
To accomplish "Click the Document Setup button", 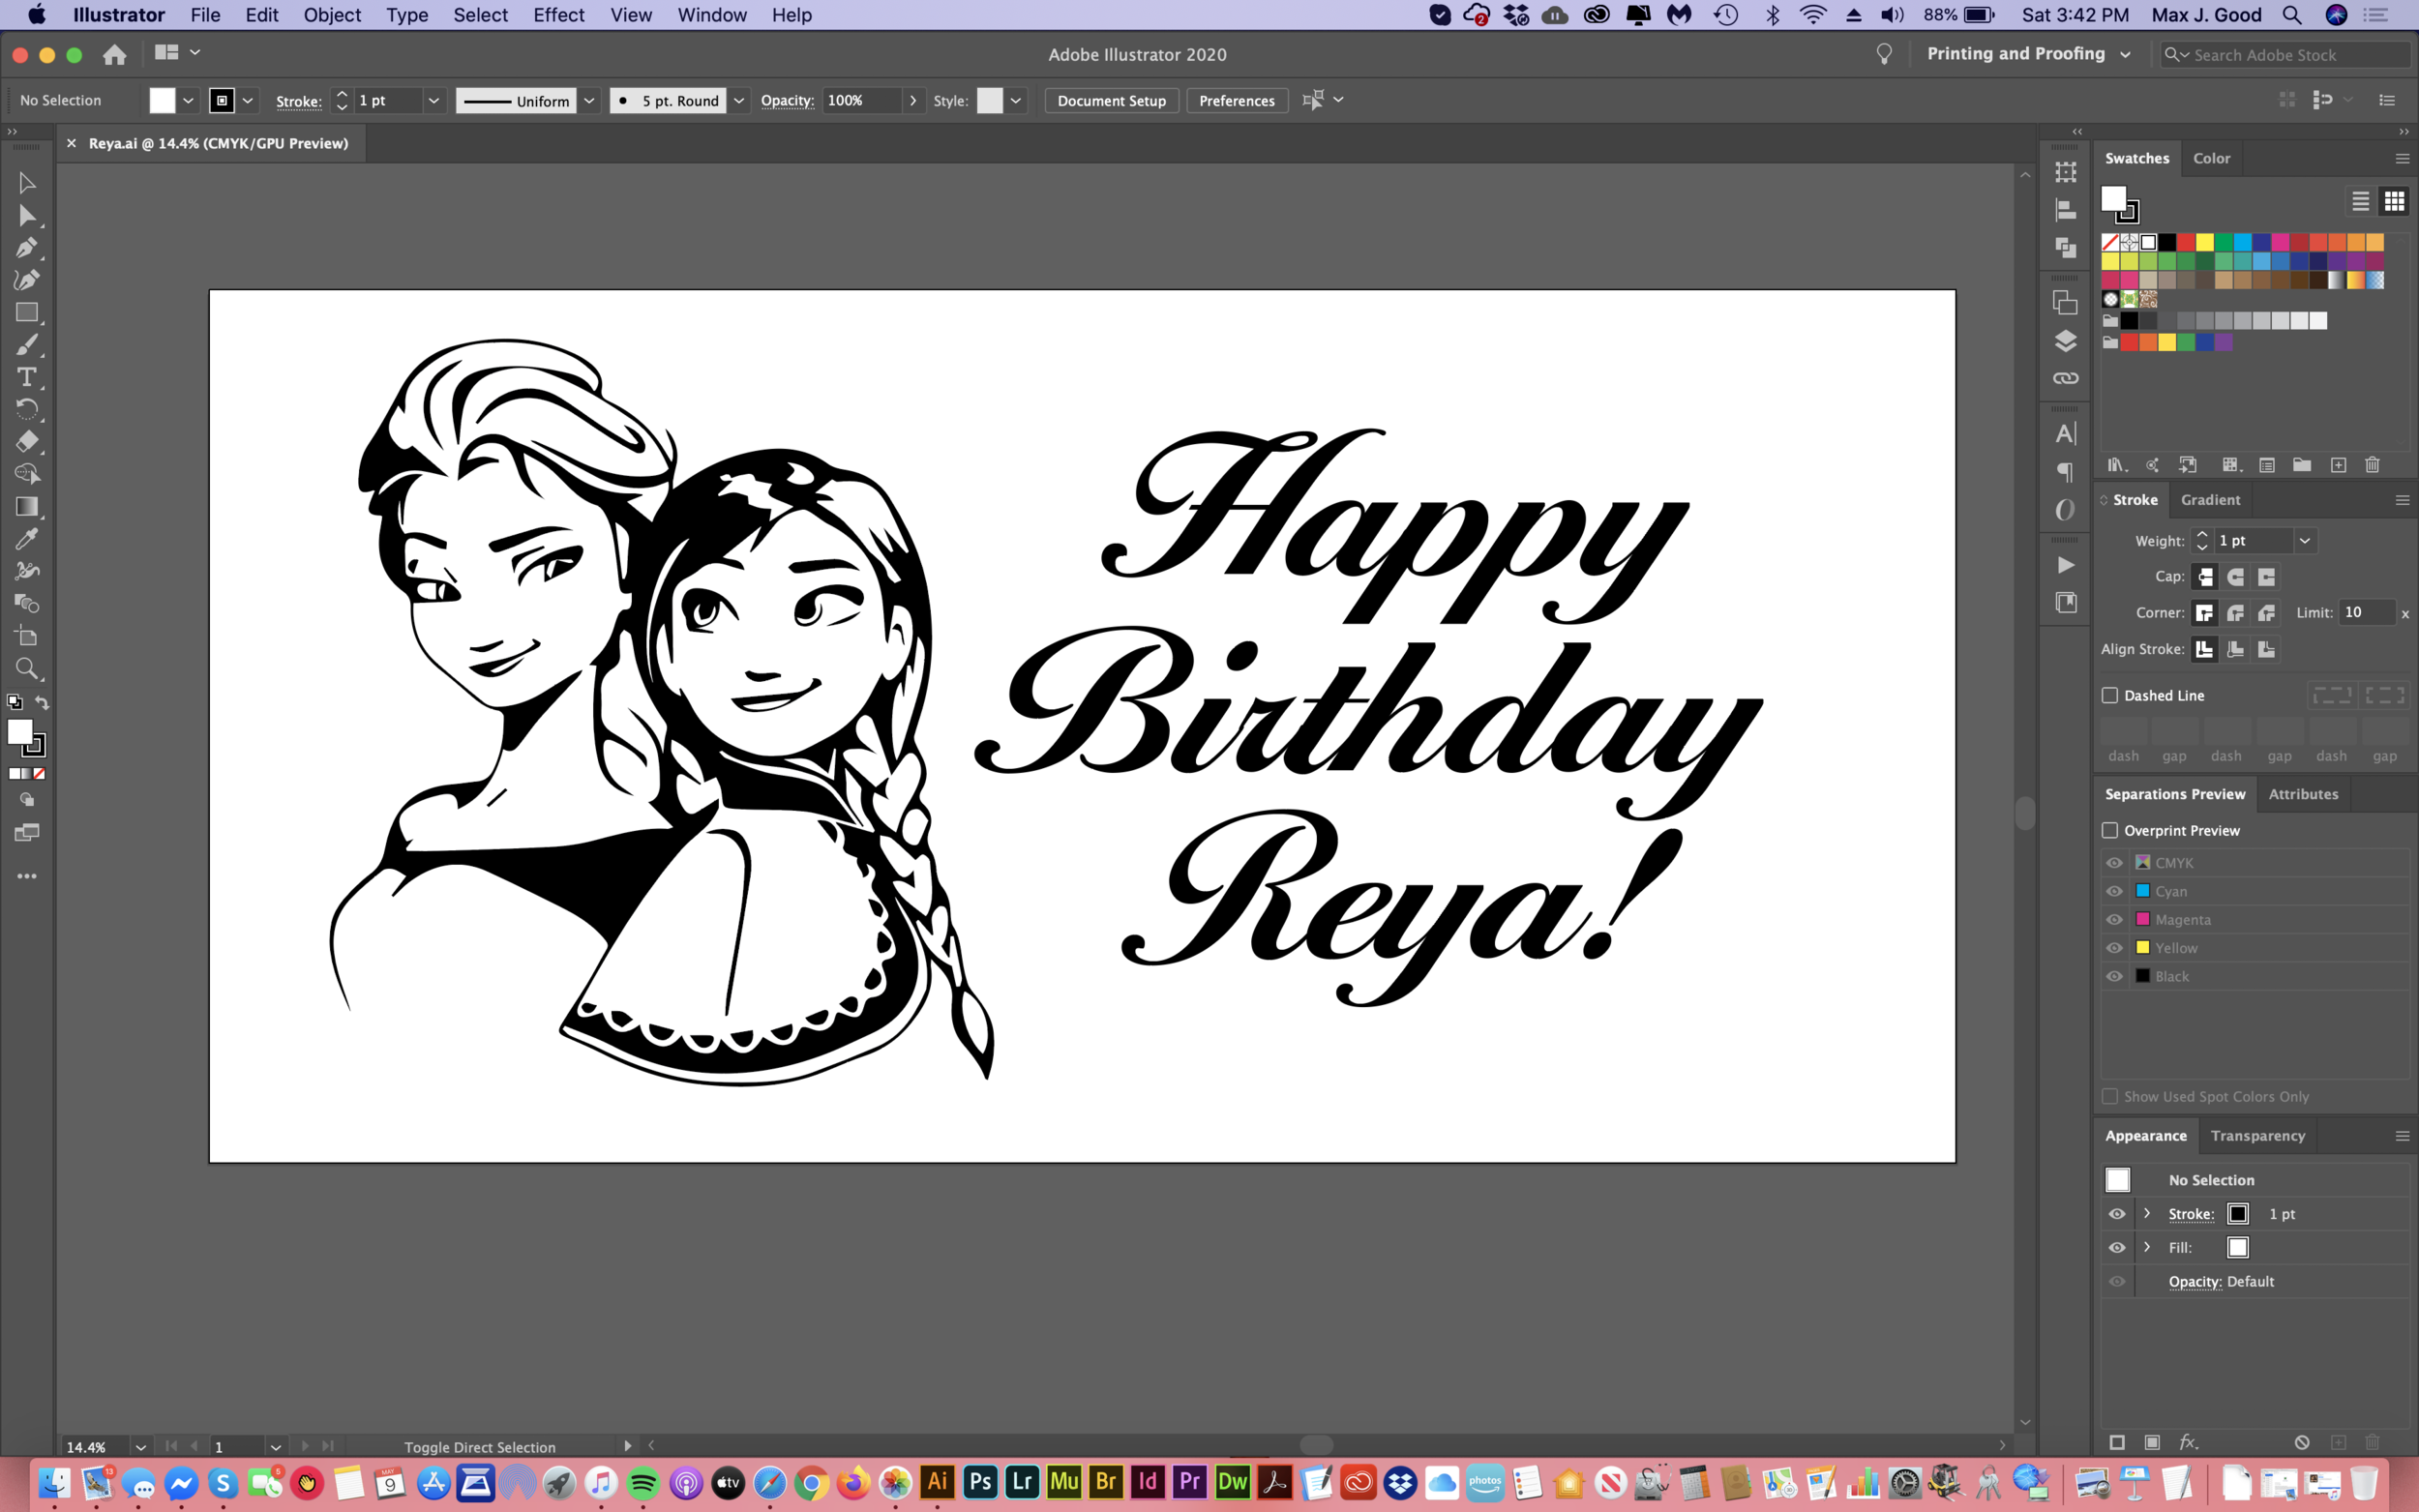I will [x=1111, y=101].
